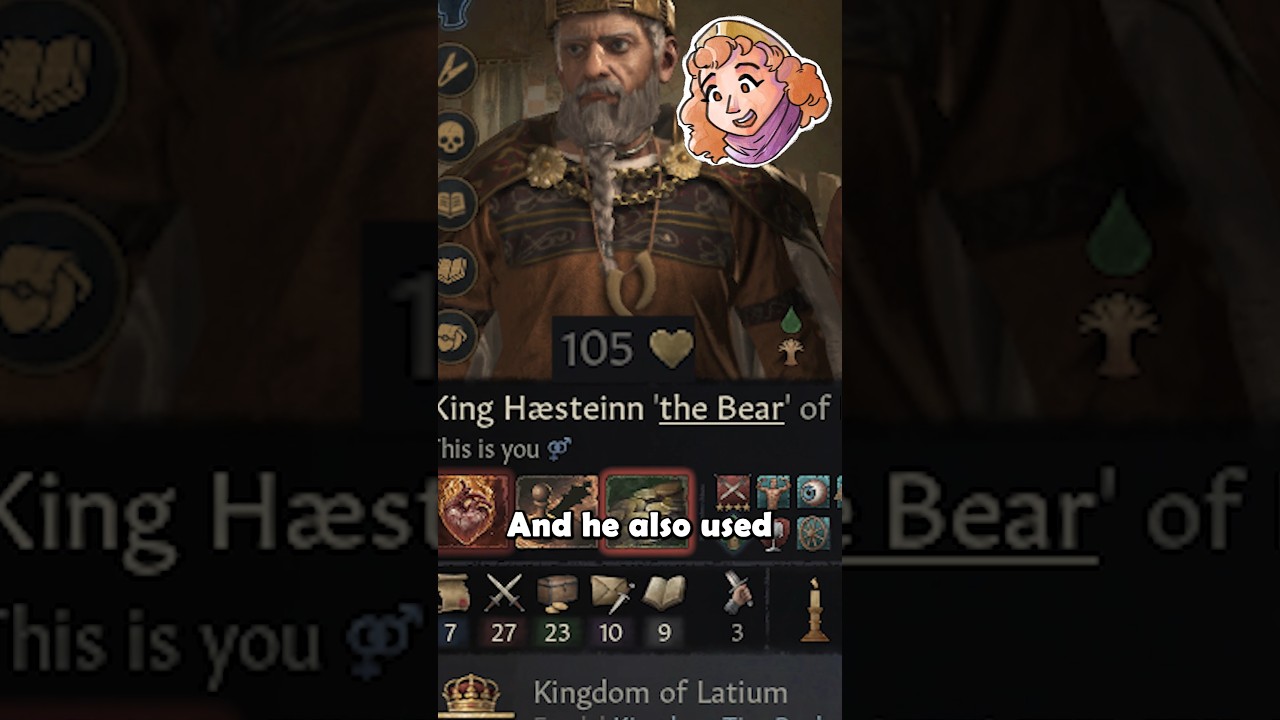Select the gold coins trait icon
The image size is (1280, 720).
point(647,511)
